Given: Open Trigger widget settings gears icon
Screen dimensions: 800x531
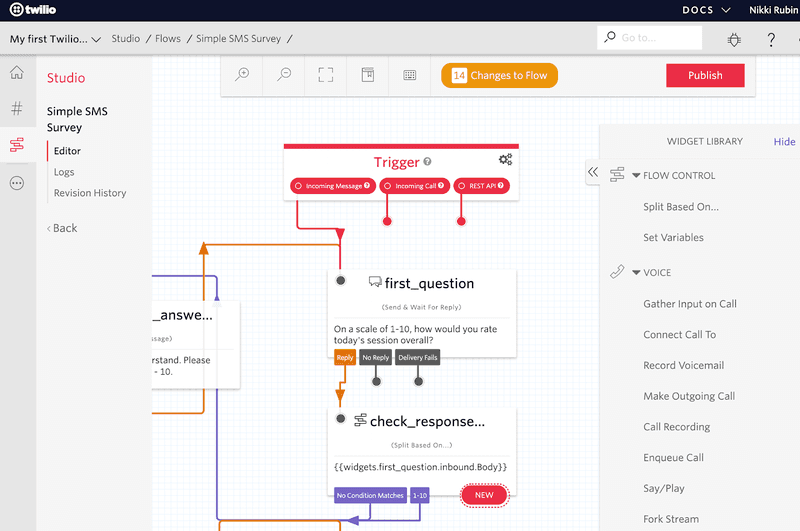Looking at the screenshot, I should (x=505, y=160).
